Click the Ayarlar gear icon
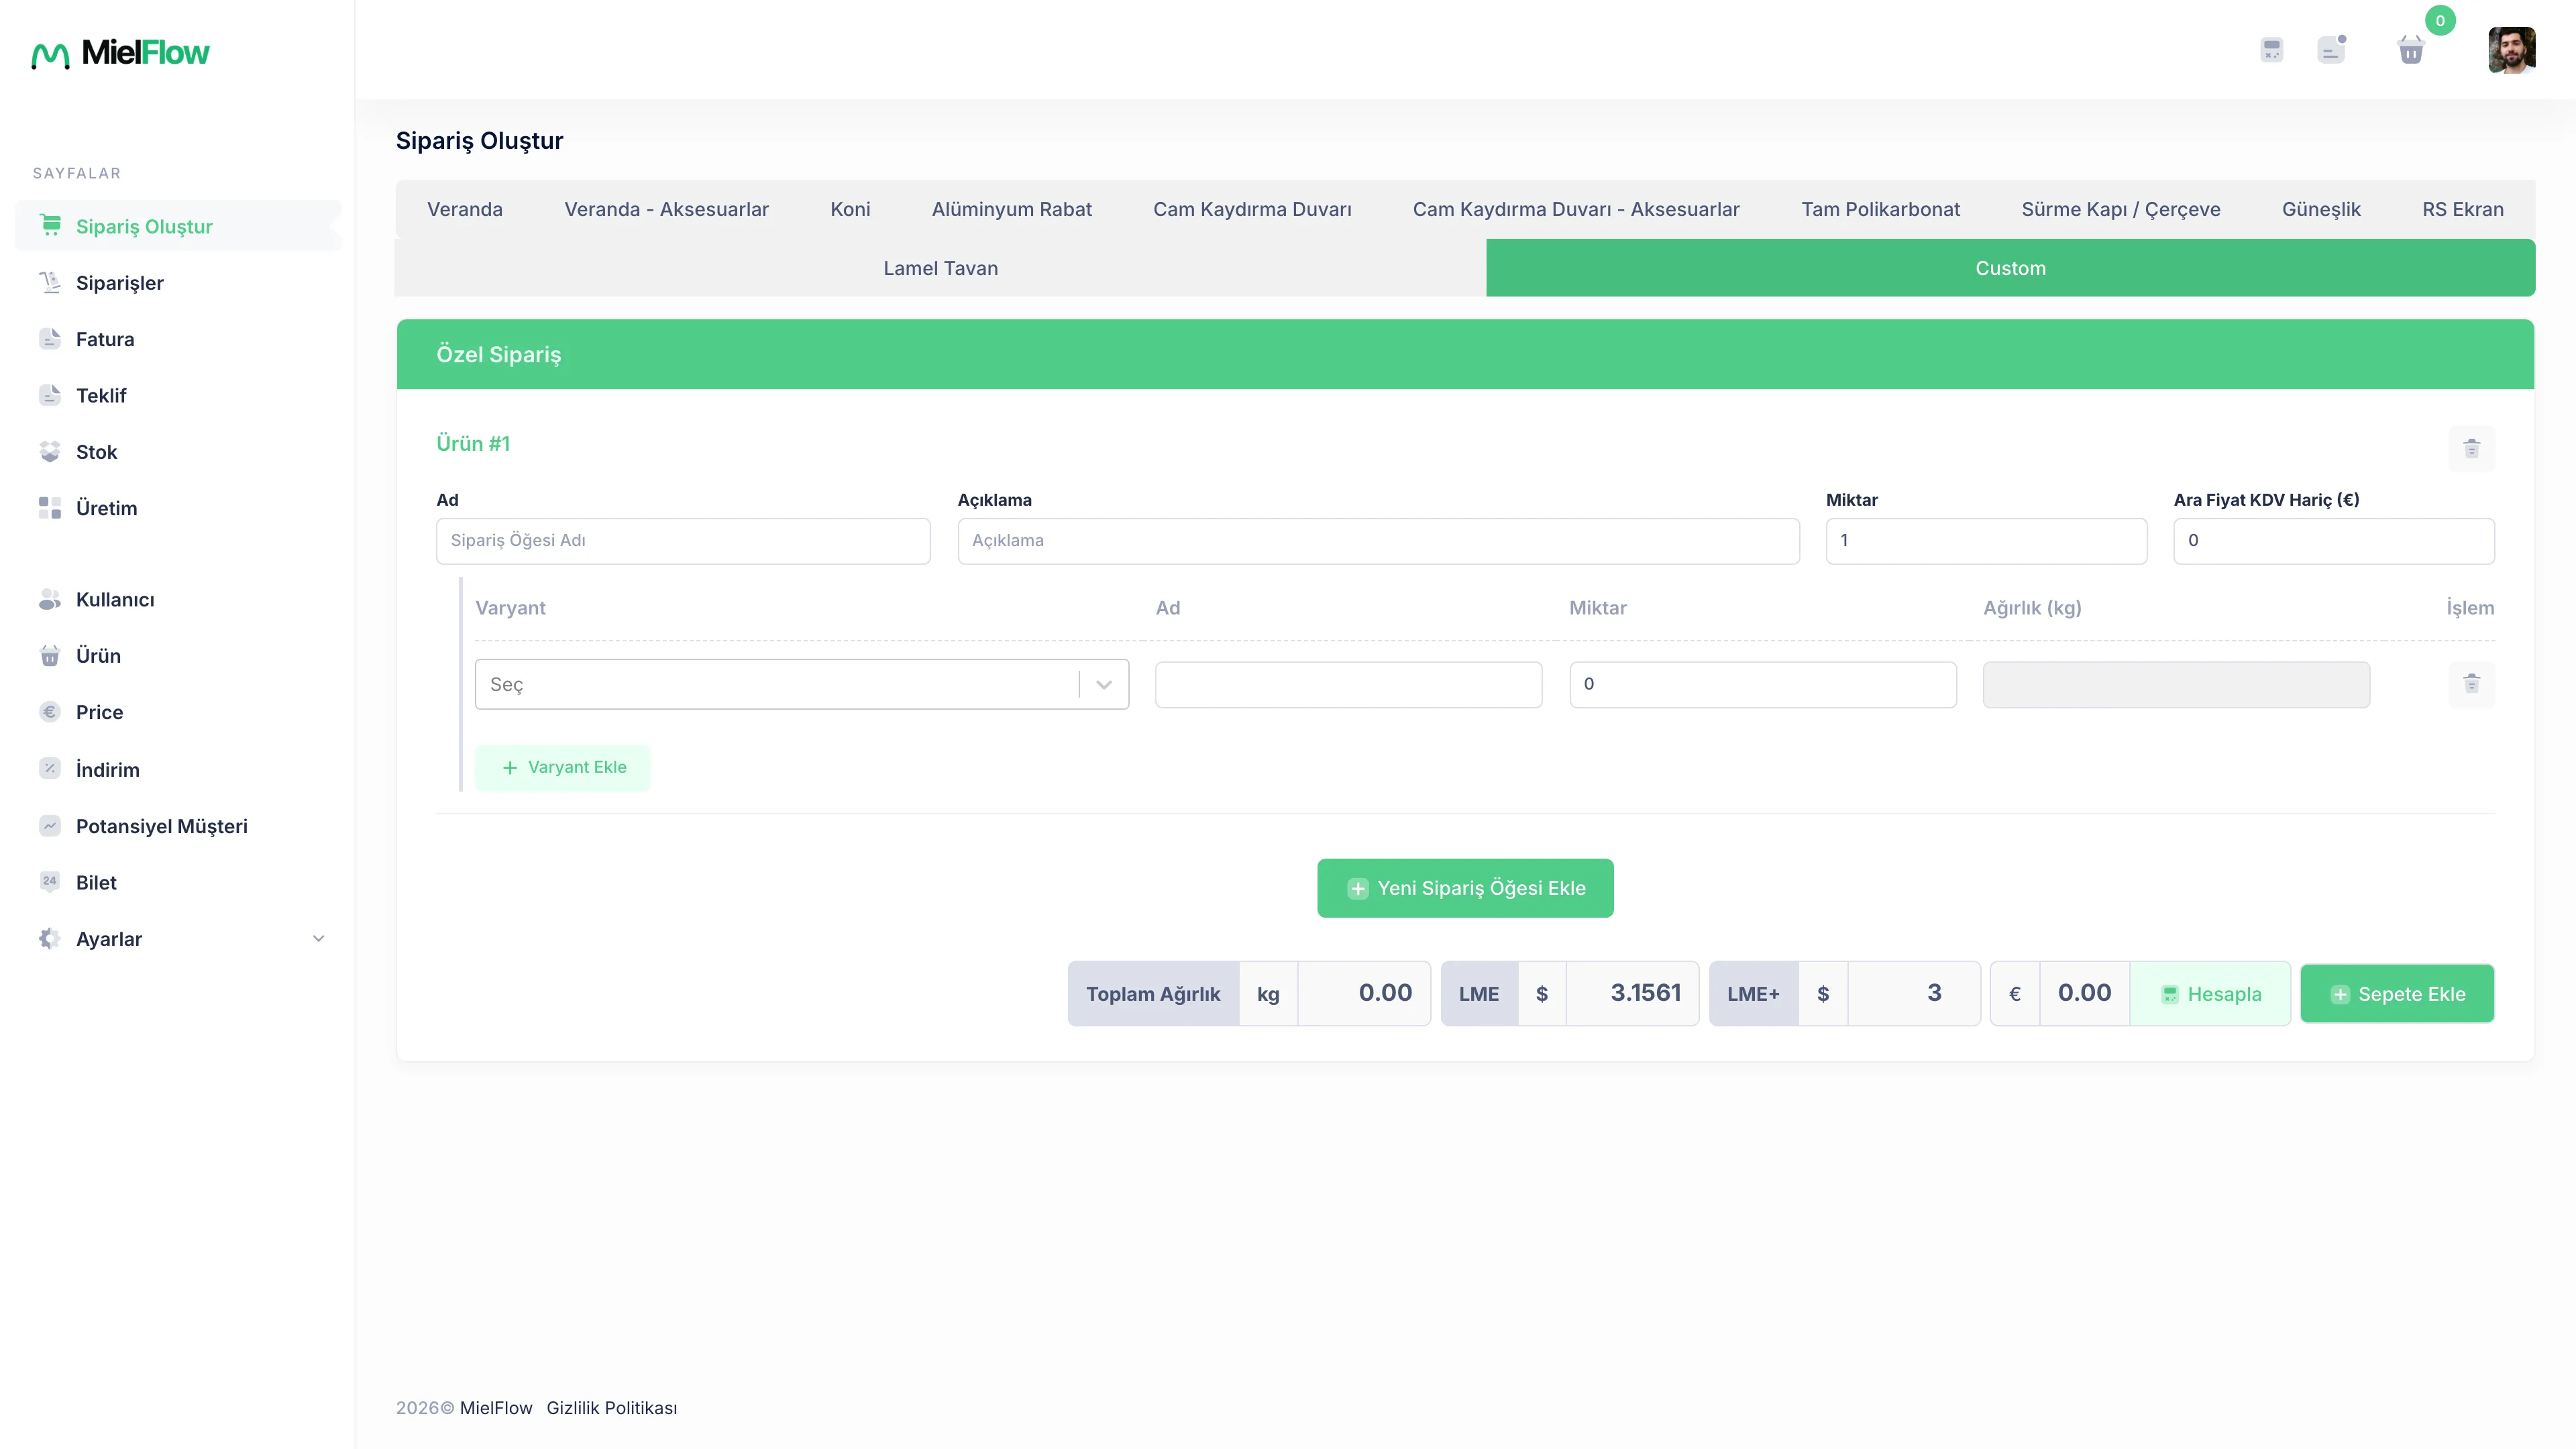Image resolution: width=2576 pixels, height=1449 pixels. [50, 939]
